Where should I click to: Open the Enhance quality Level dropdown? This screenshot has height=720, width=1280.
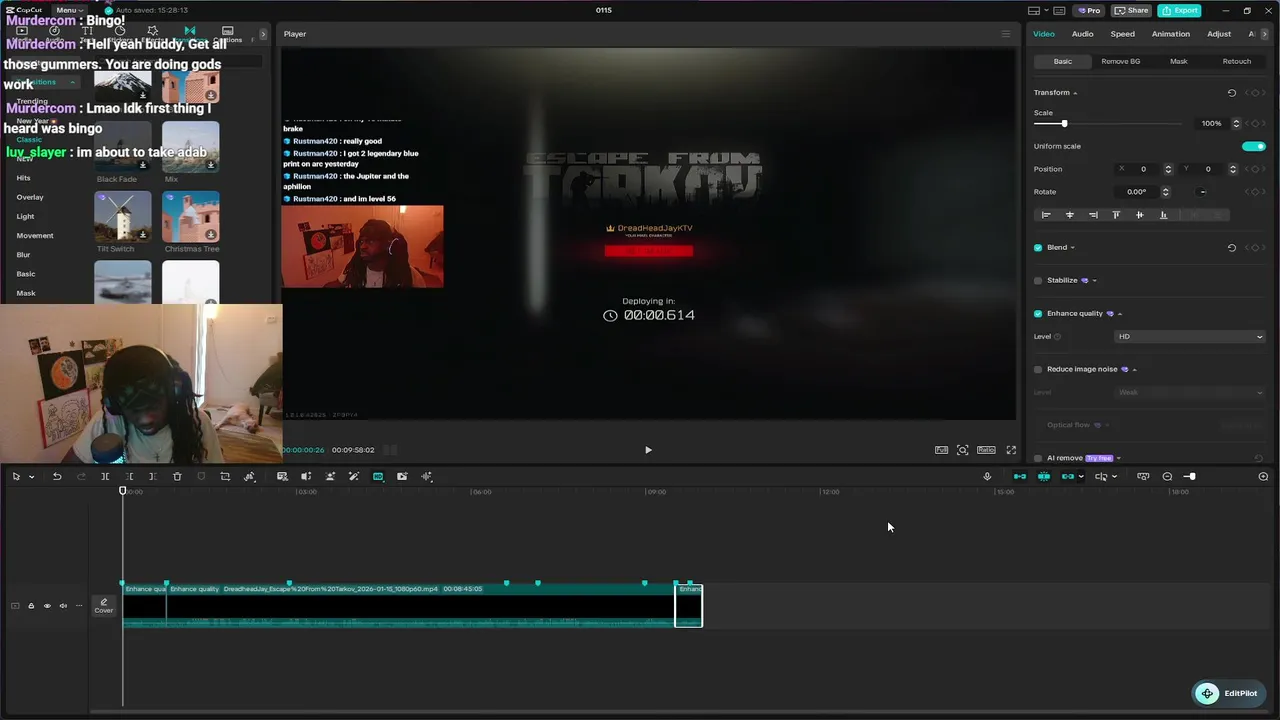[1190, 337]
